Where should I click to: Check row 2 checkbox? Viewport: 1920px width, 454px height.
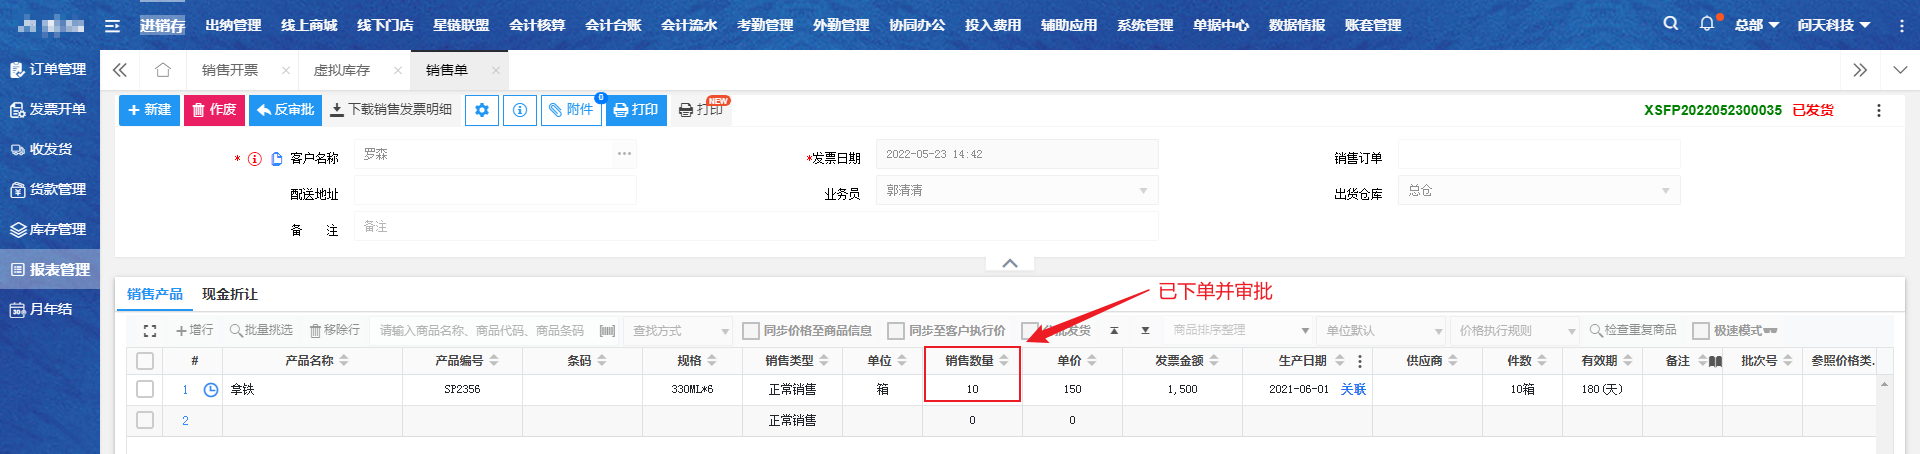coord(145,420)
